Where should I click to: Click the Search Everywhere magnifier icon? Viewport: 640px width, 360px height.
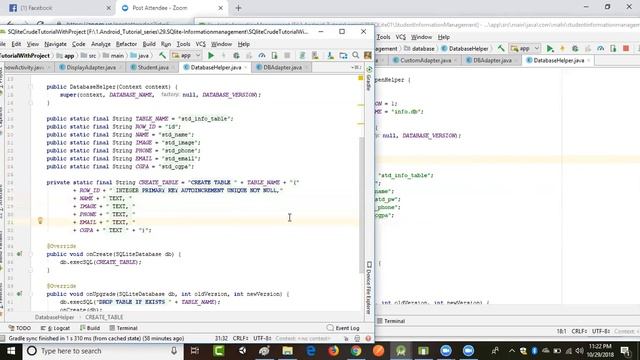[356, 56]
